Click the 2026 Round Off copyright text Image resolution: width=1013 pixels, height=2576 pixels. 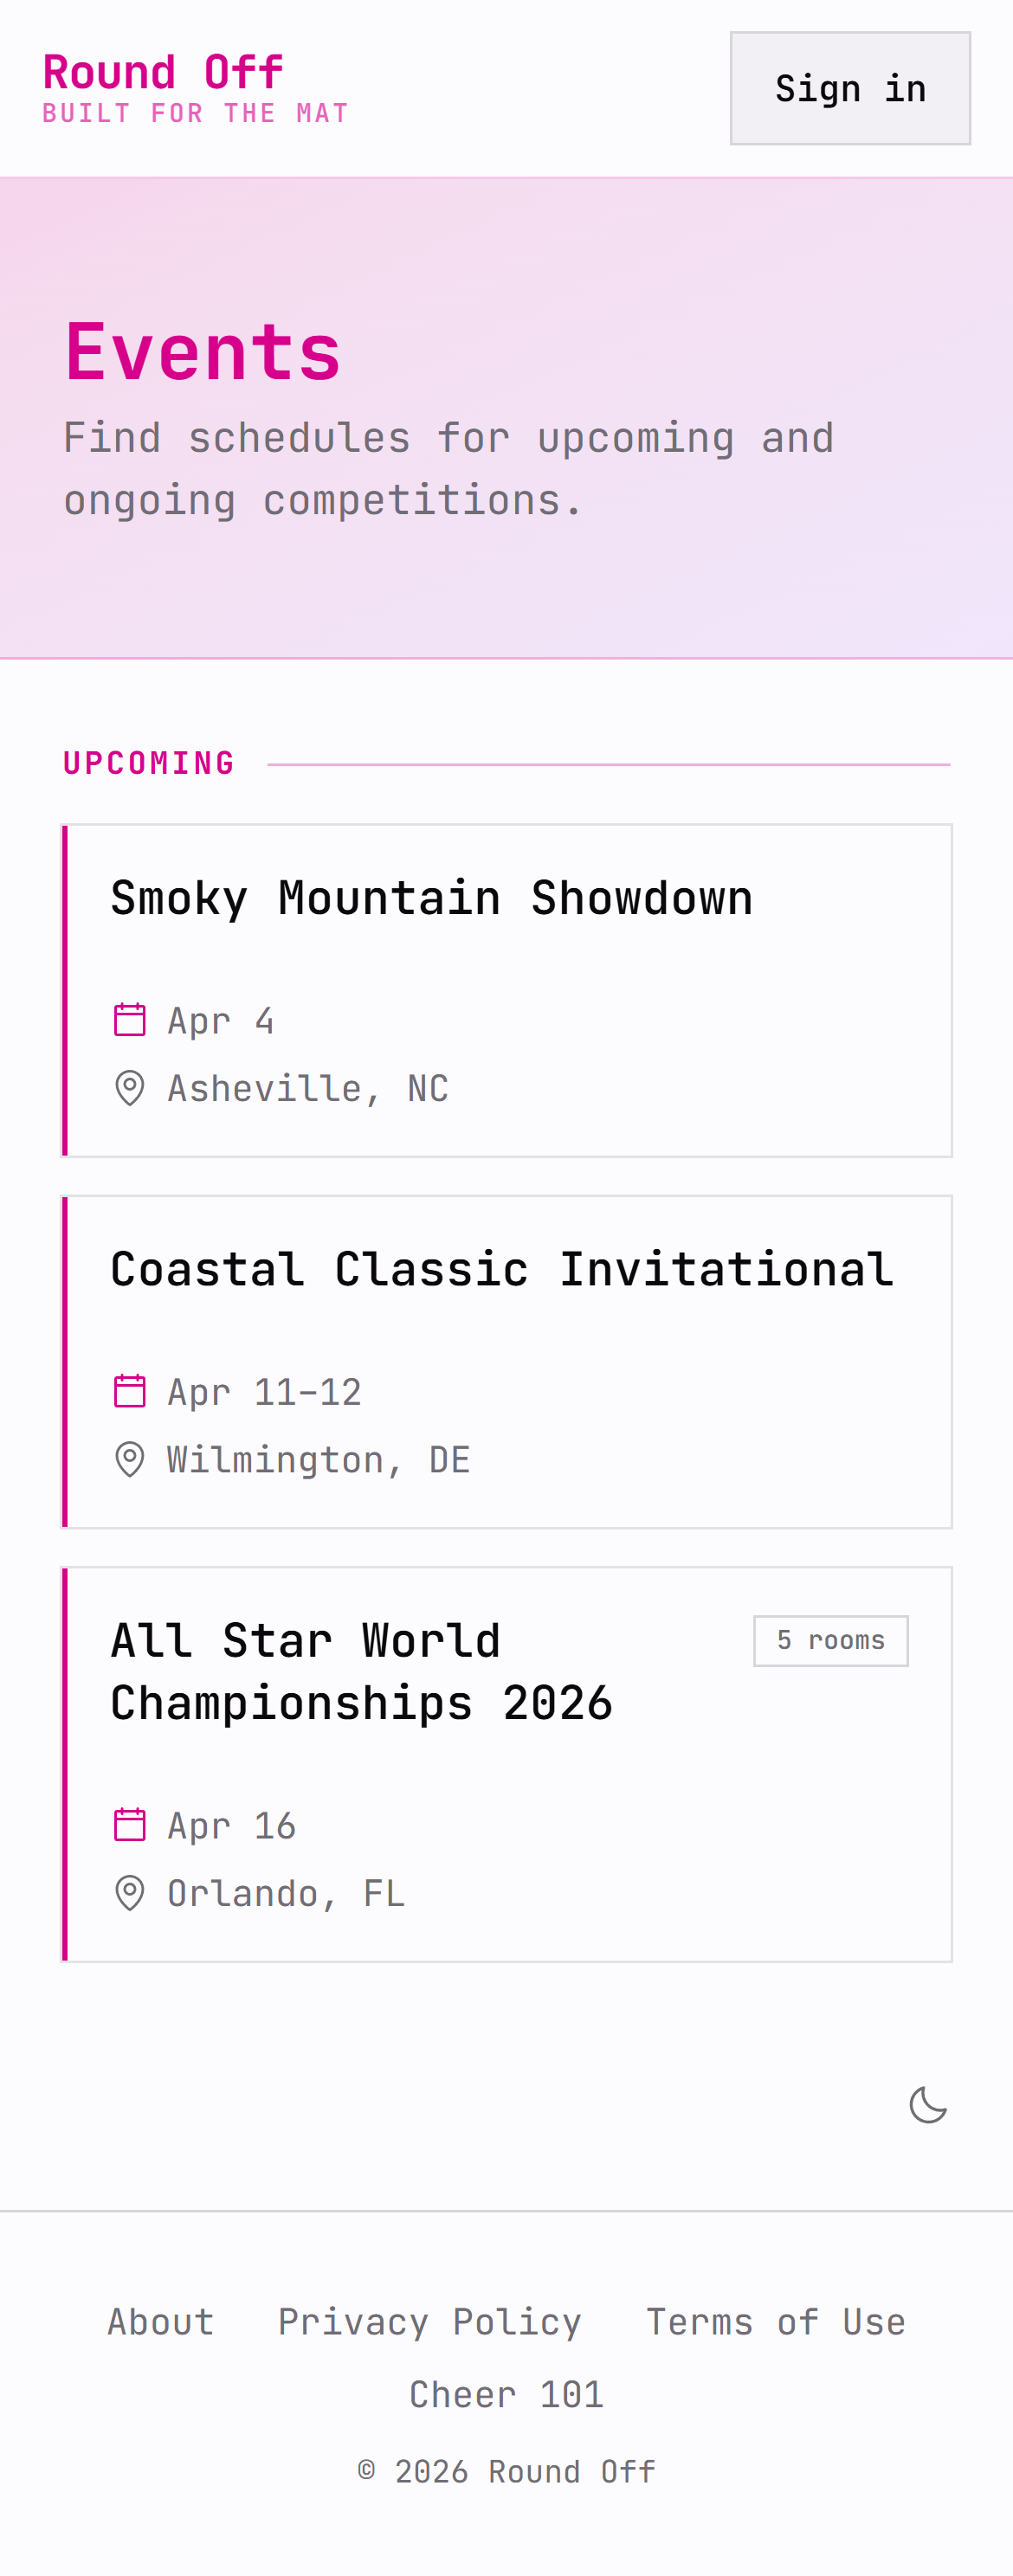pyautogui.click(x=507, y=2470)
